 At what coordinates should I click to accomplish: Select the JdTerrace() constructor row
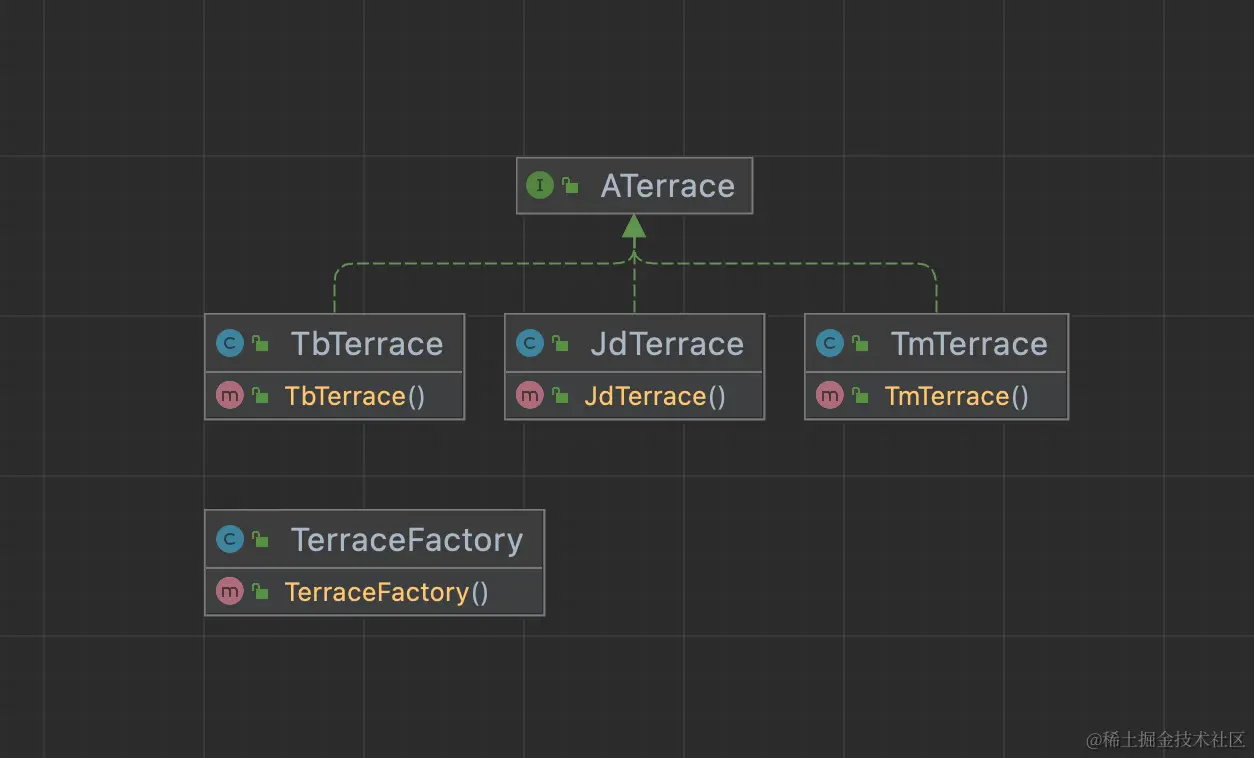634,396
